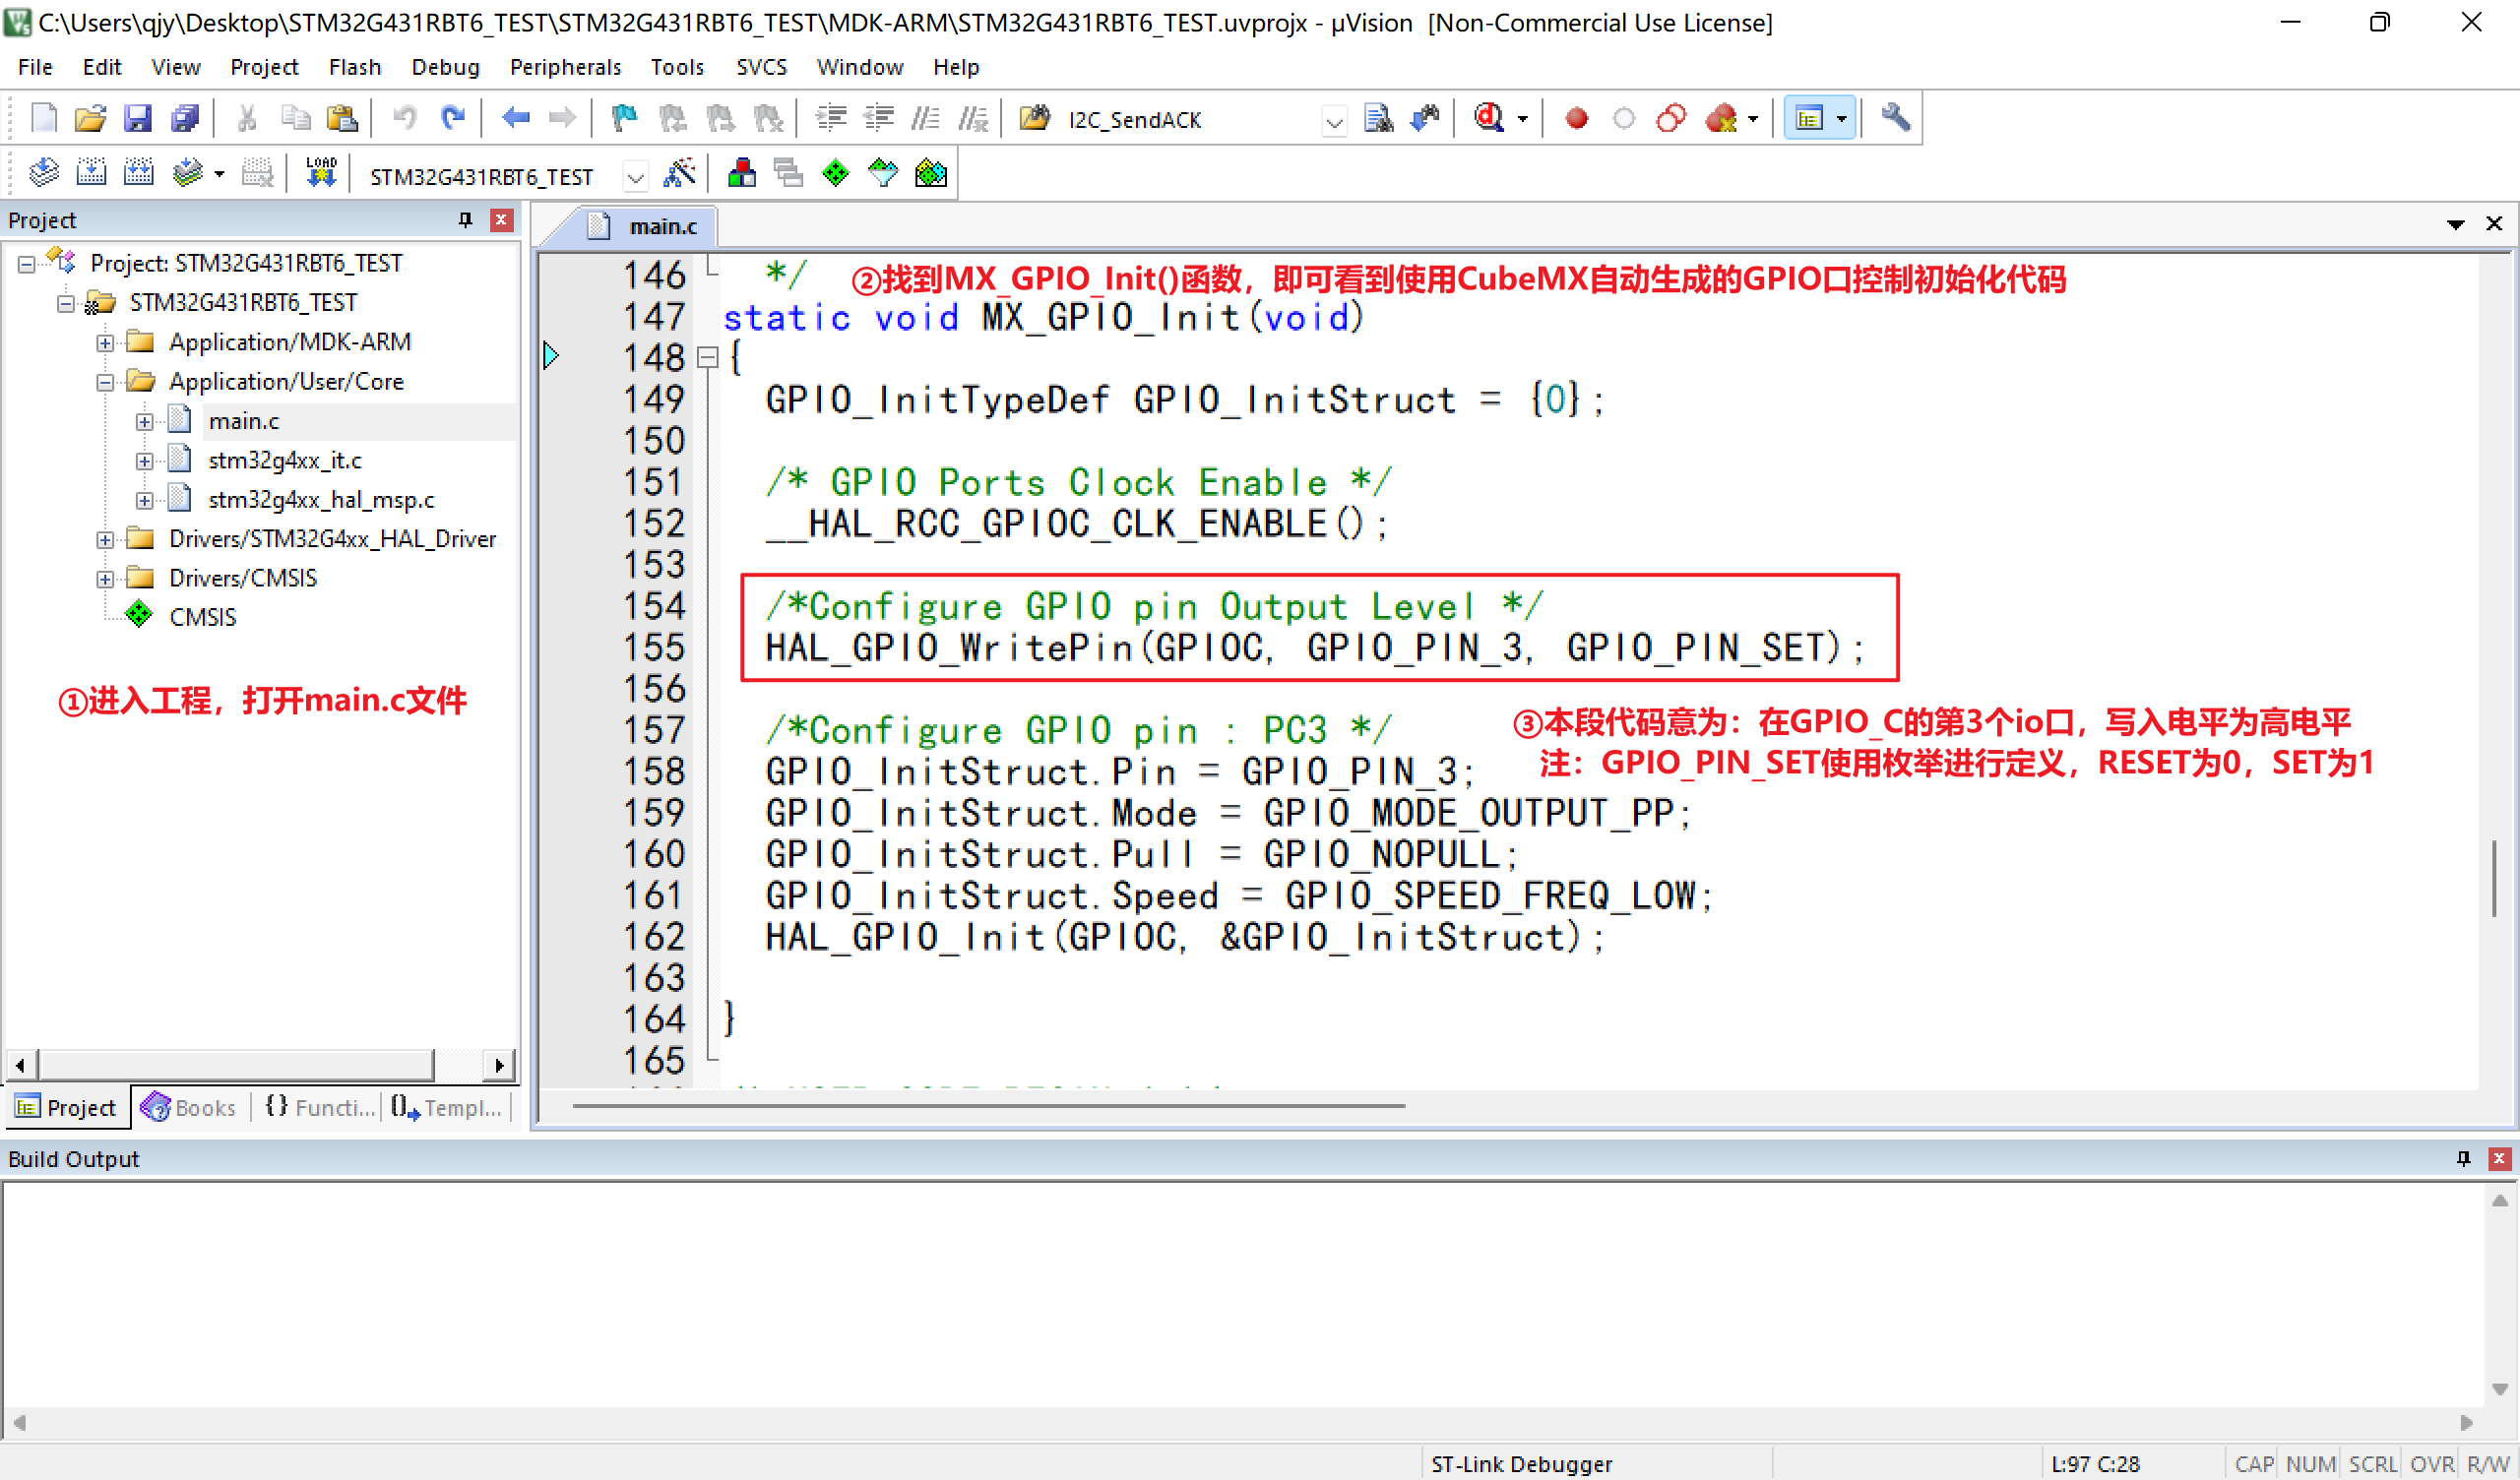2520x1480 pixels.
Task: Collapse Application/User/Core folder
Action: click(105, 382)
